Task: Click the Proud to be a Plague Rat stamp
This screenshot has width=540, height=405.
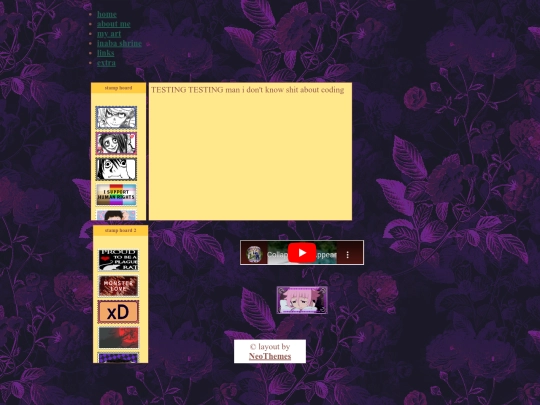Action: pos(118,260)
